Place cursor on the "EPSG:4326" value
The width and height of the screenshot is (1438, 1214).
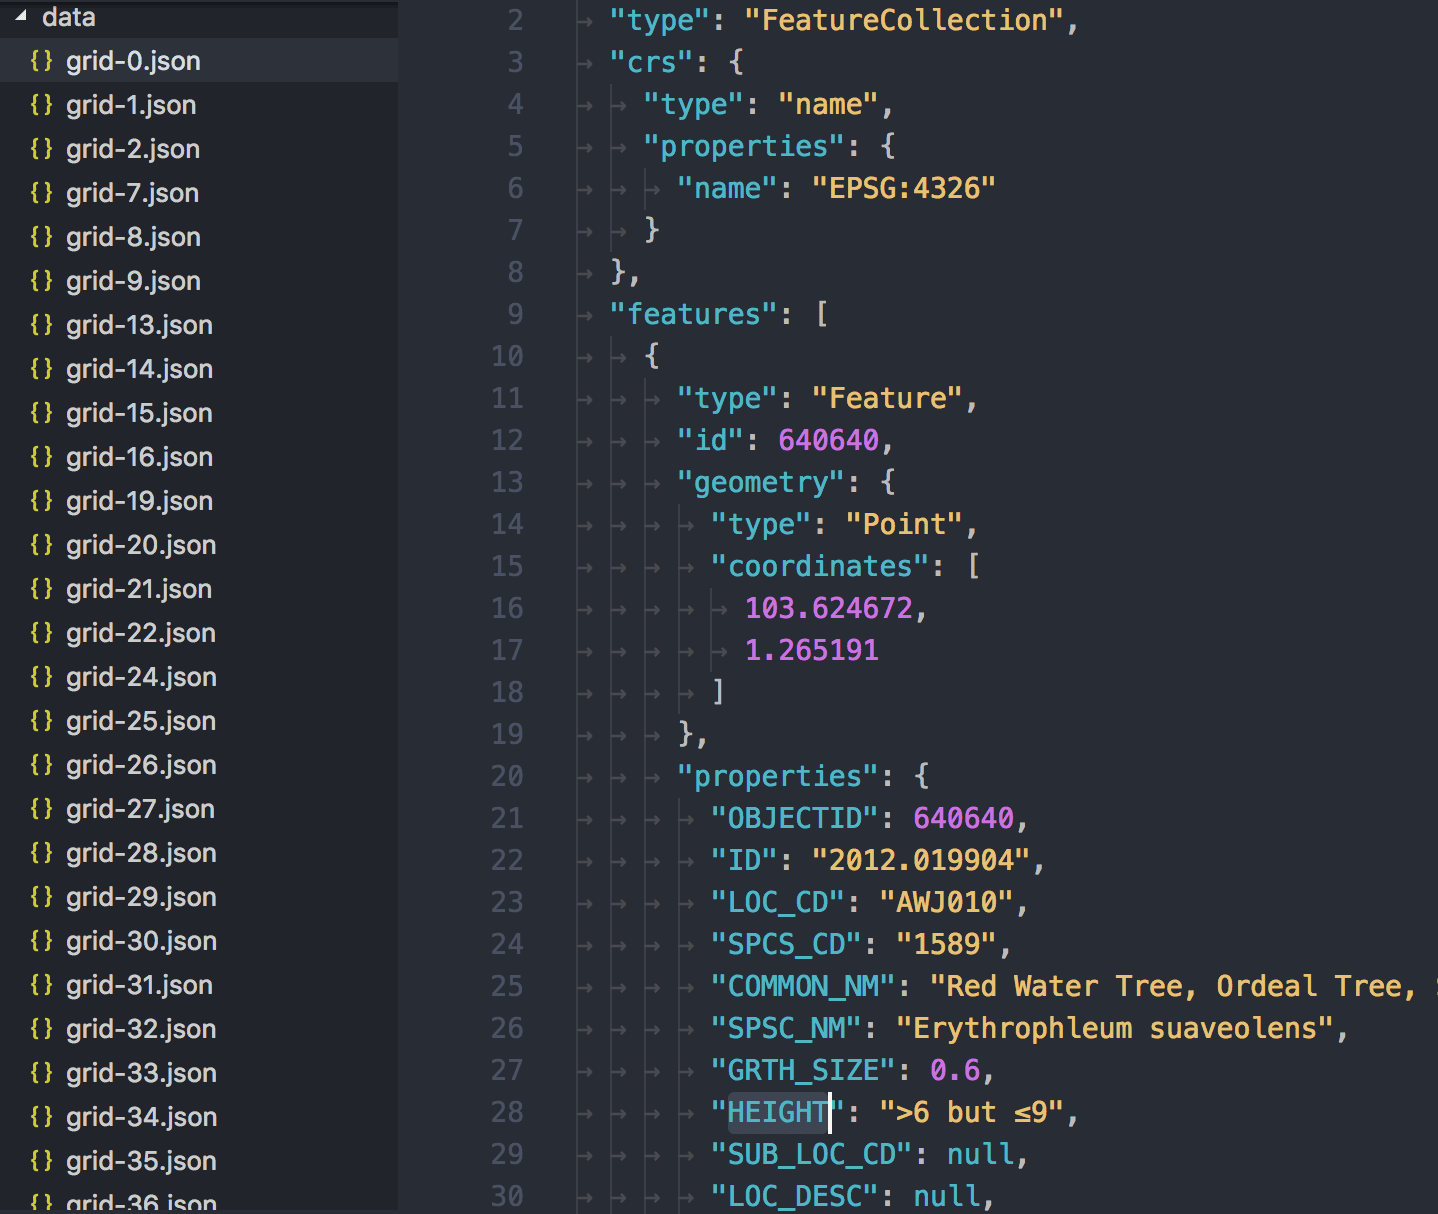pos(903,188)
